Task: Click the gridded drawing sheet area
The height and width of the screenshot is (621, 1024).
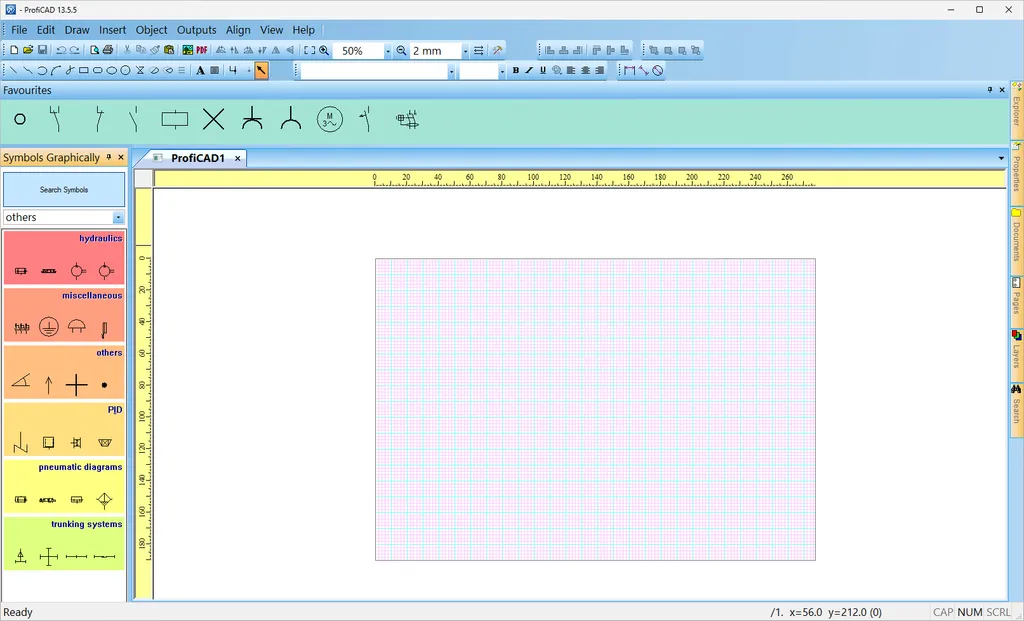Action: (595, 409)
